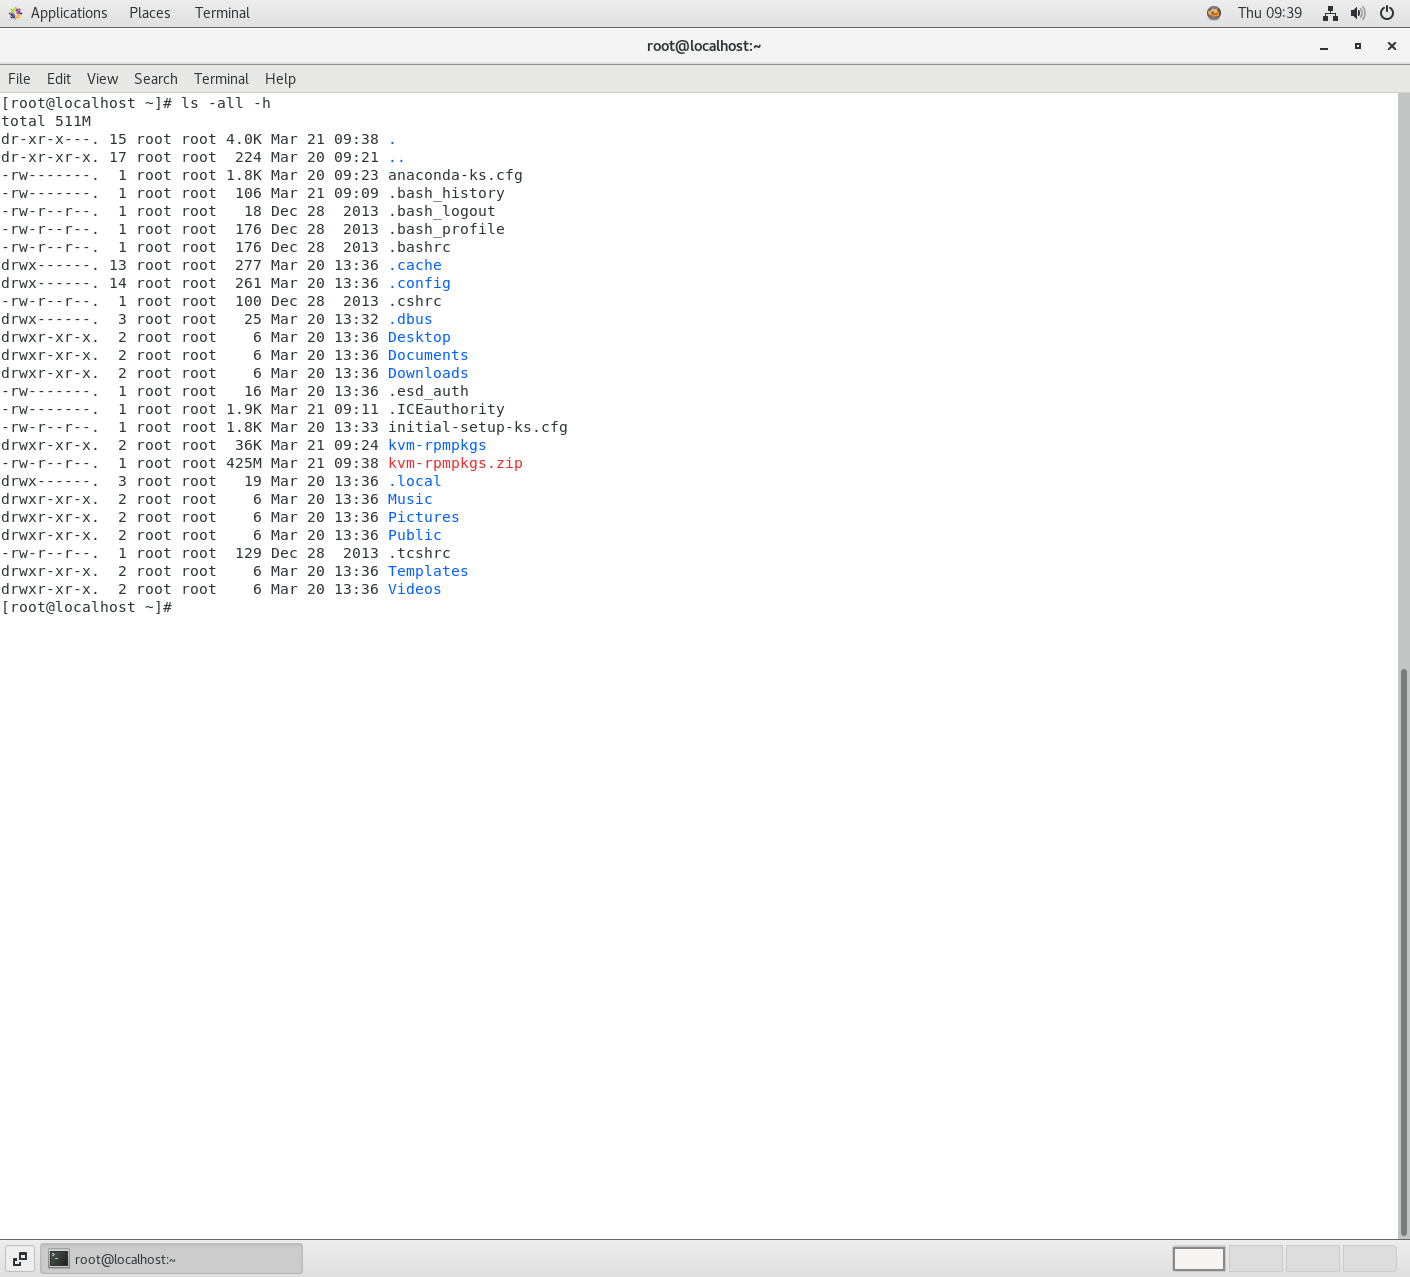Open the Terminal menu in menu bar

click(x=221, y=79)
